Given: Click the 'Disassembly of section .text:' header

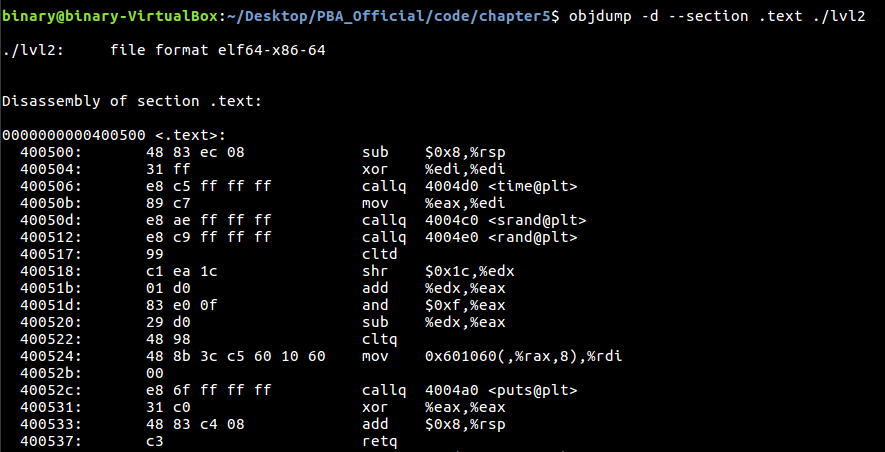Looking at the screenshot, I should (132, 101).
